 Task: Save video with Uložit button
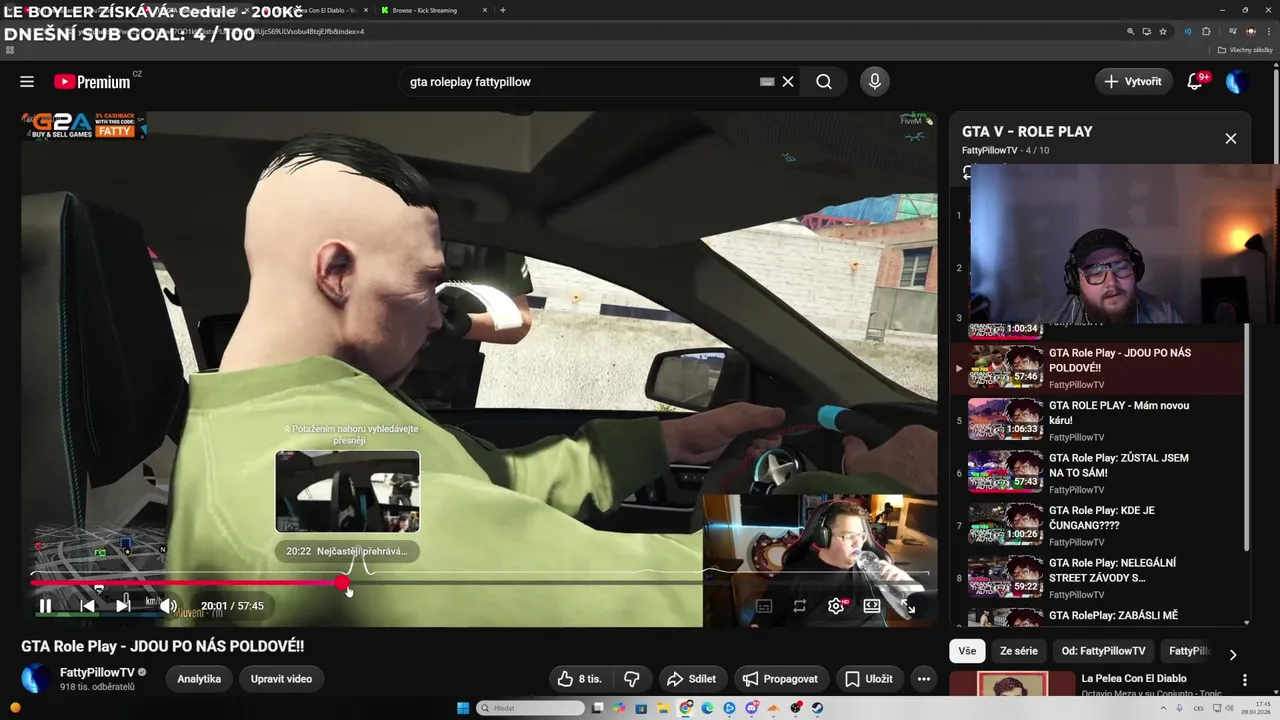click(869, 679)
